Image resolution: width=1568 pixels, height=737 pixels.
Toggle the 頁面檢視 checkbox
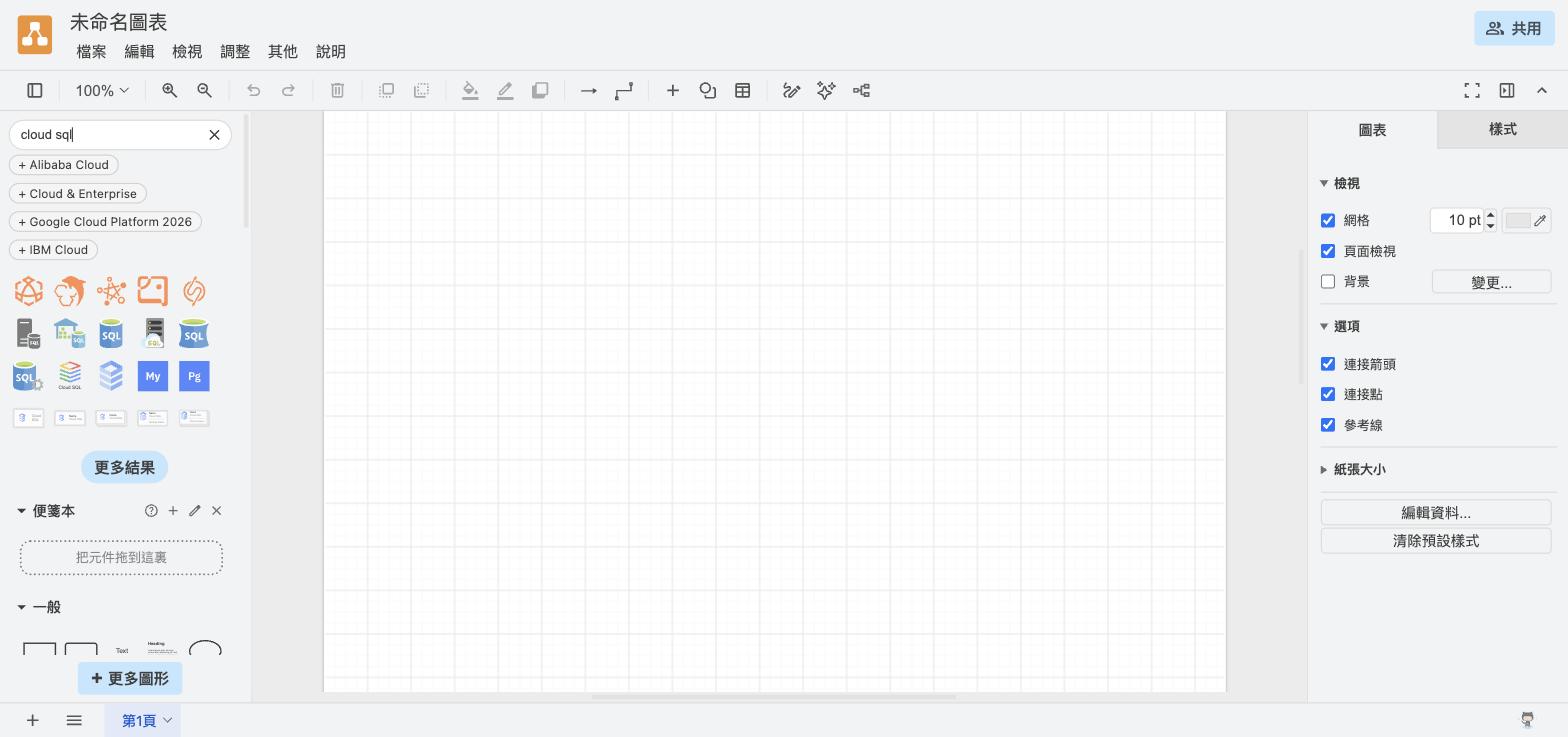click(1328, 251)
